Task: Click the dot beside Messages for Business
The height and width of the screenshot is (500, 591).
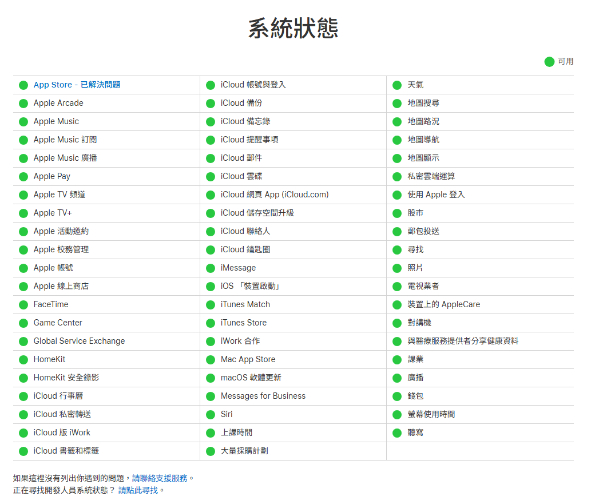Action: coord(210,396)
